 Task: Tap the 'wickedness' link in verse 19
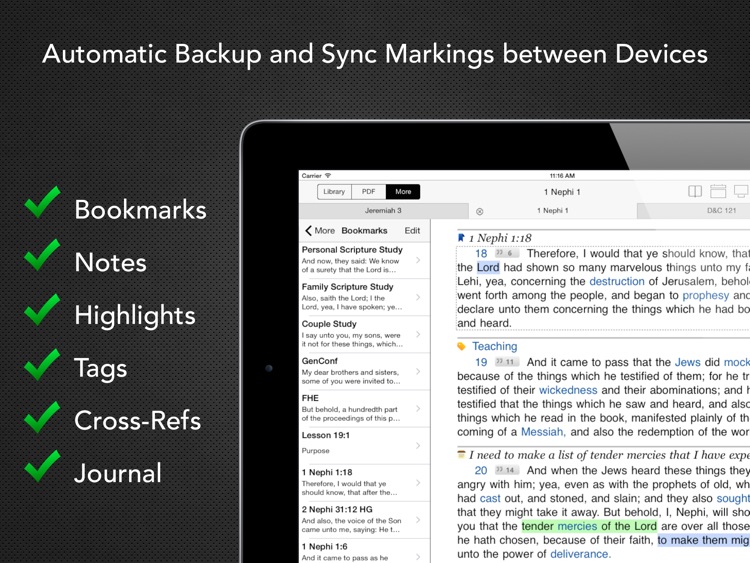568,390
